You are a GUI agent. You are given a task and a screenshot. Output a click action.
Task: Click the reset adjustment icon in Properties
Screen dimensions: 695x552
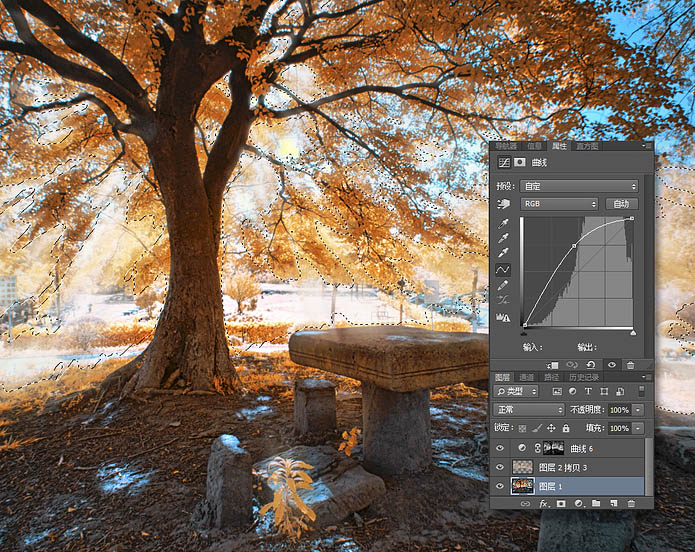point(592,365)
